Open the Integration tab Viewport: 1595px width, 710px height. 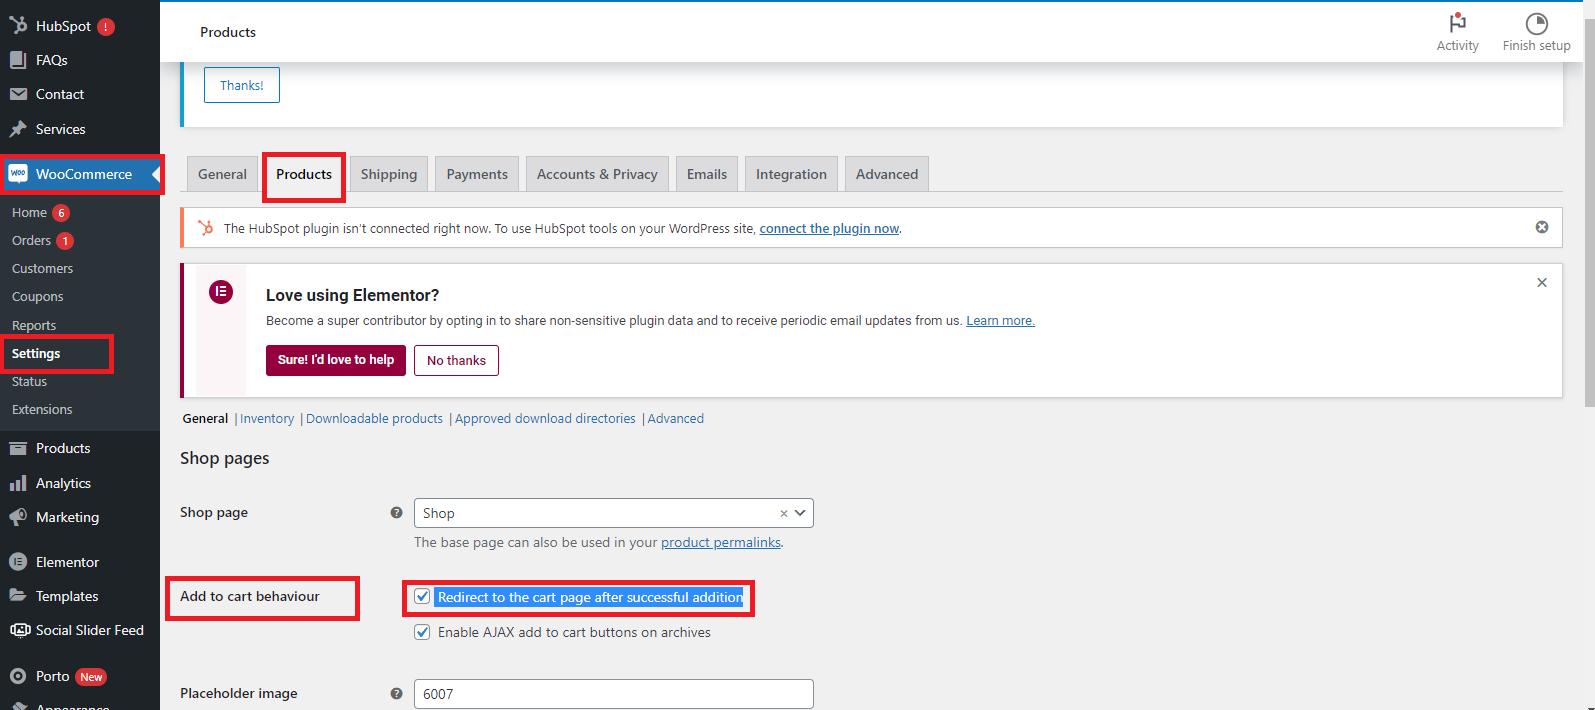791,174
